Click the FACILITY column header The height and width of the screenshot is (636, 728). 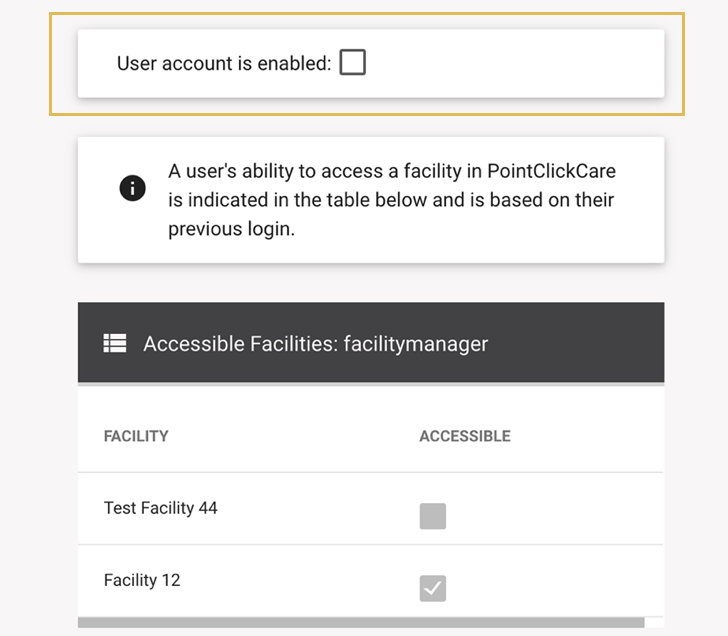(x=136, y=436)
